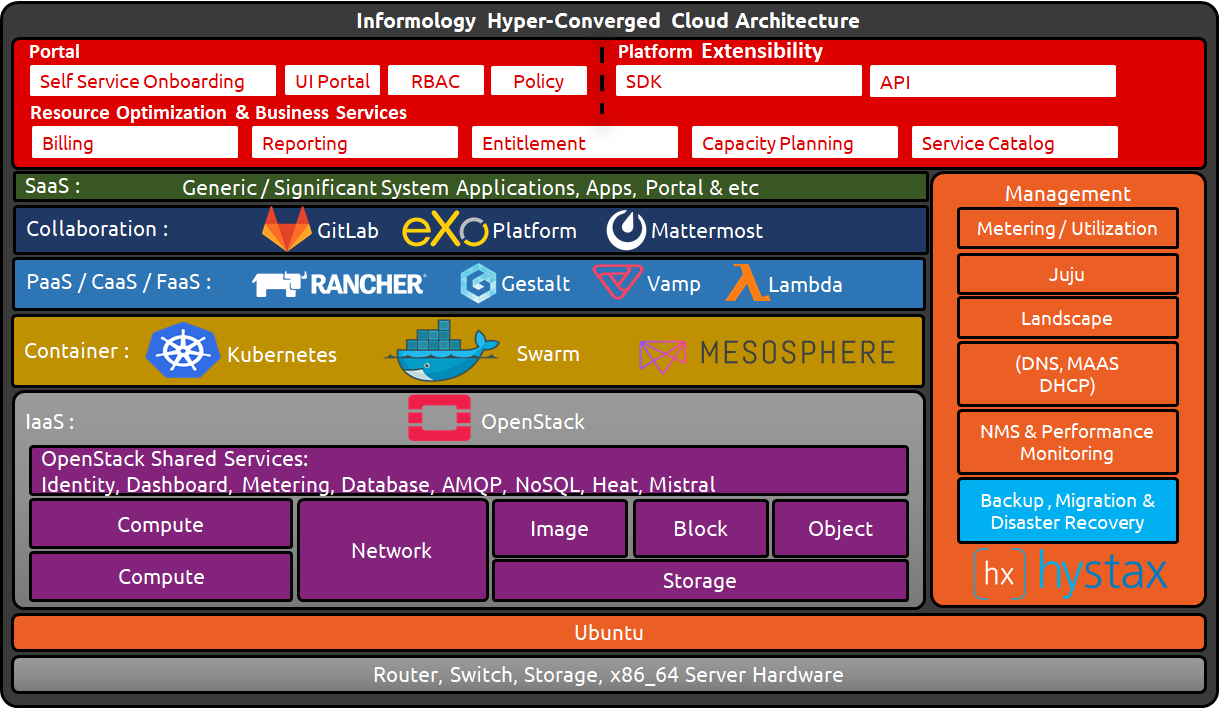Select the purple Network block

click(x=392, y=550)
